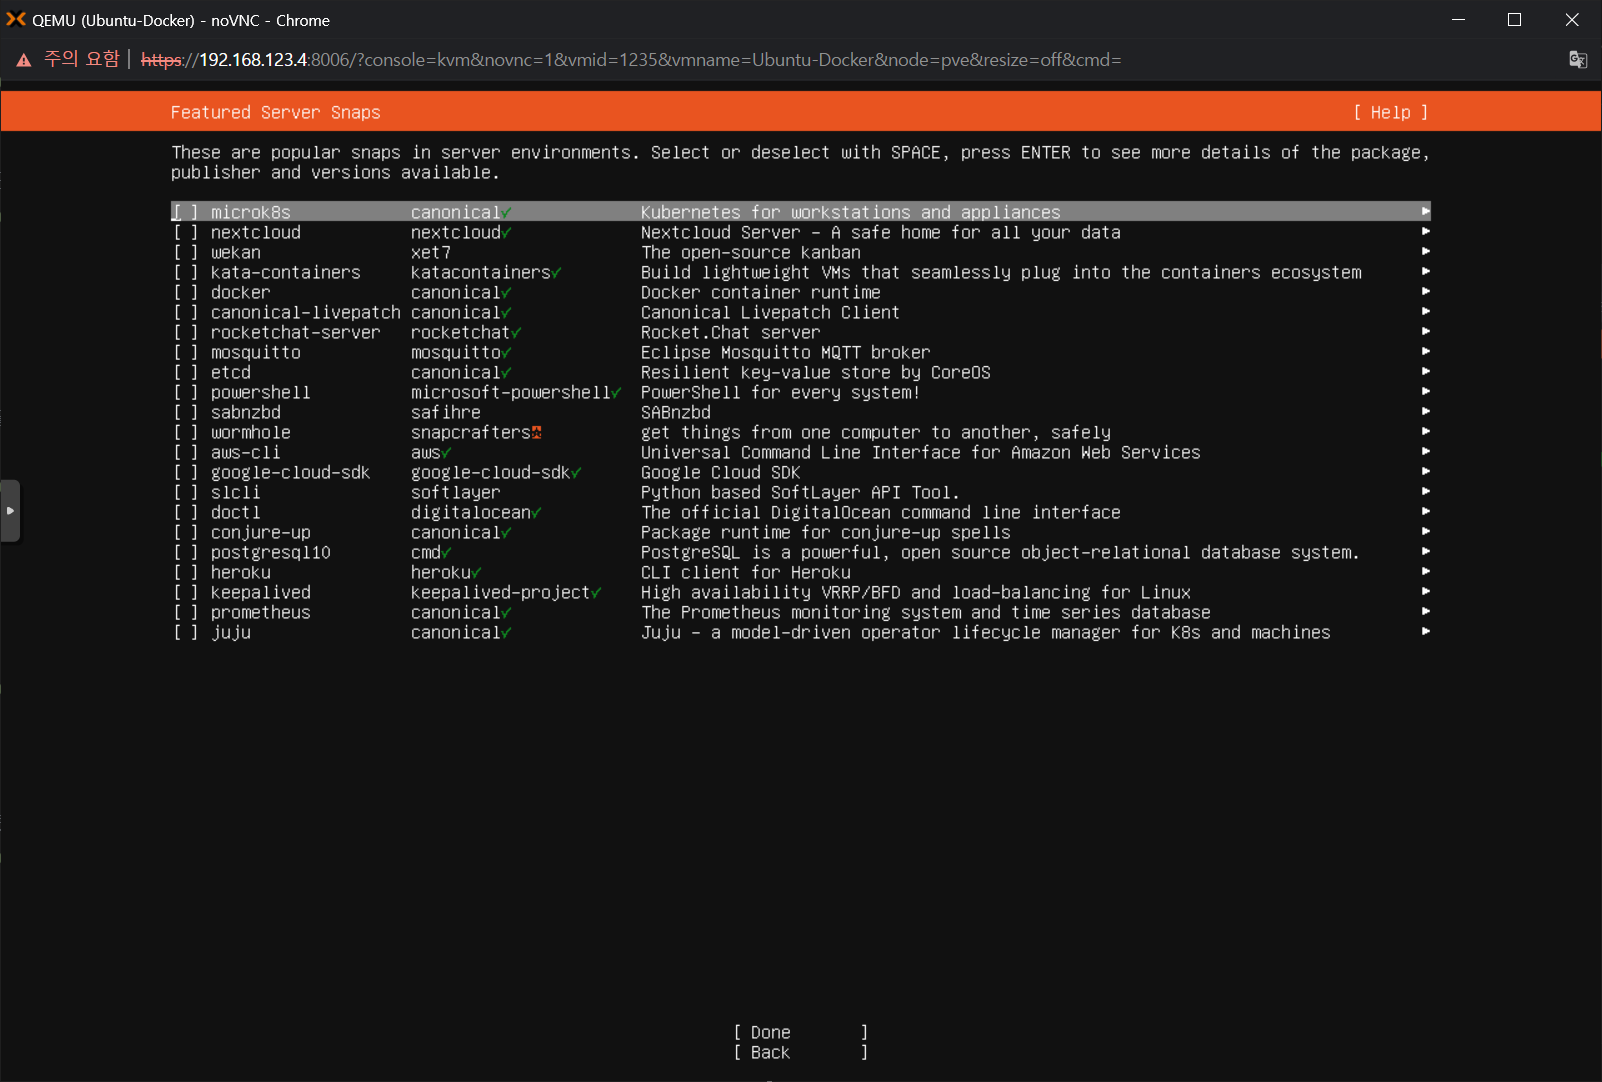The height and width of the screenshot is (1082, 1602).
Task: Show more details arrow for etcd
Action: (x=1426, y=371)
